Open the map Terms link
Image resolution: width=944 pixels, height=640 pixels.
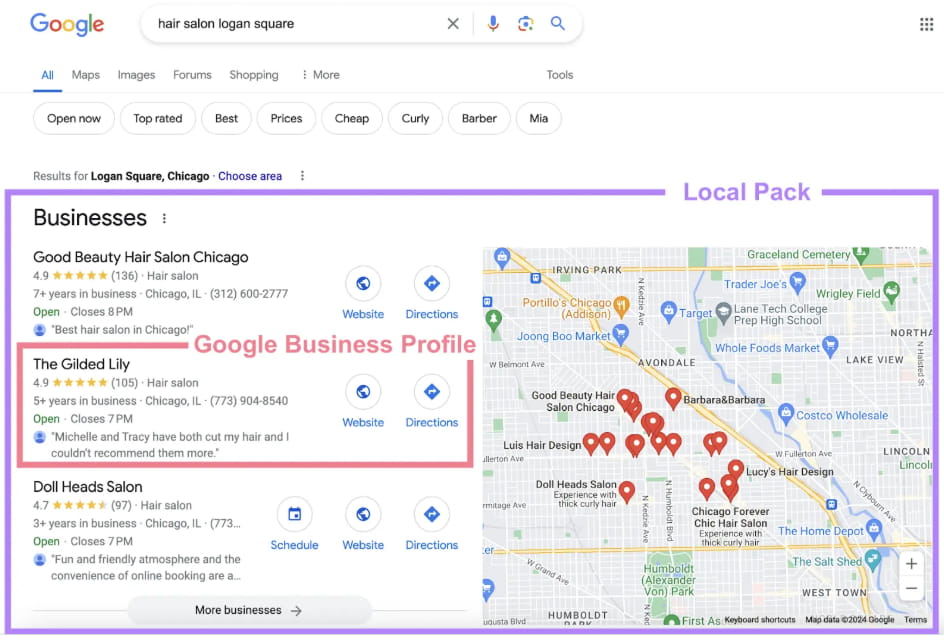pos(915,620)
